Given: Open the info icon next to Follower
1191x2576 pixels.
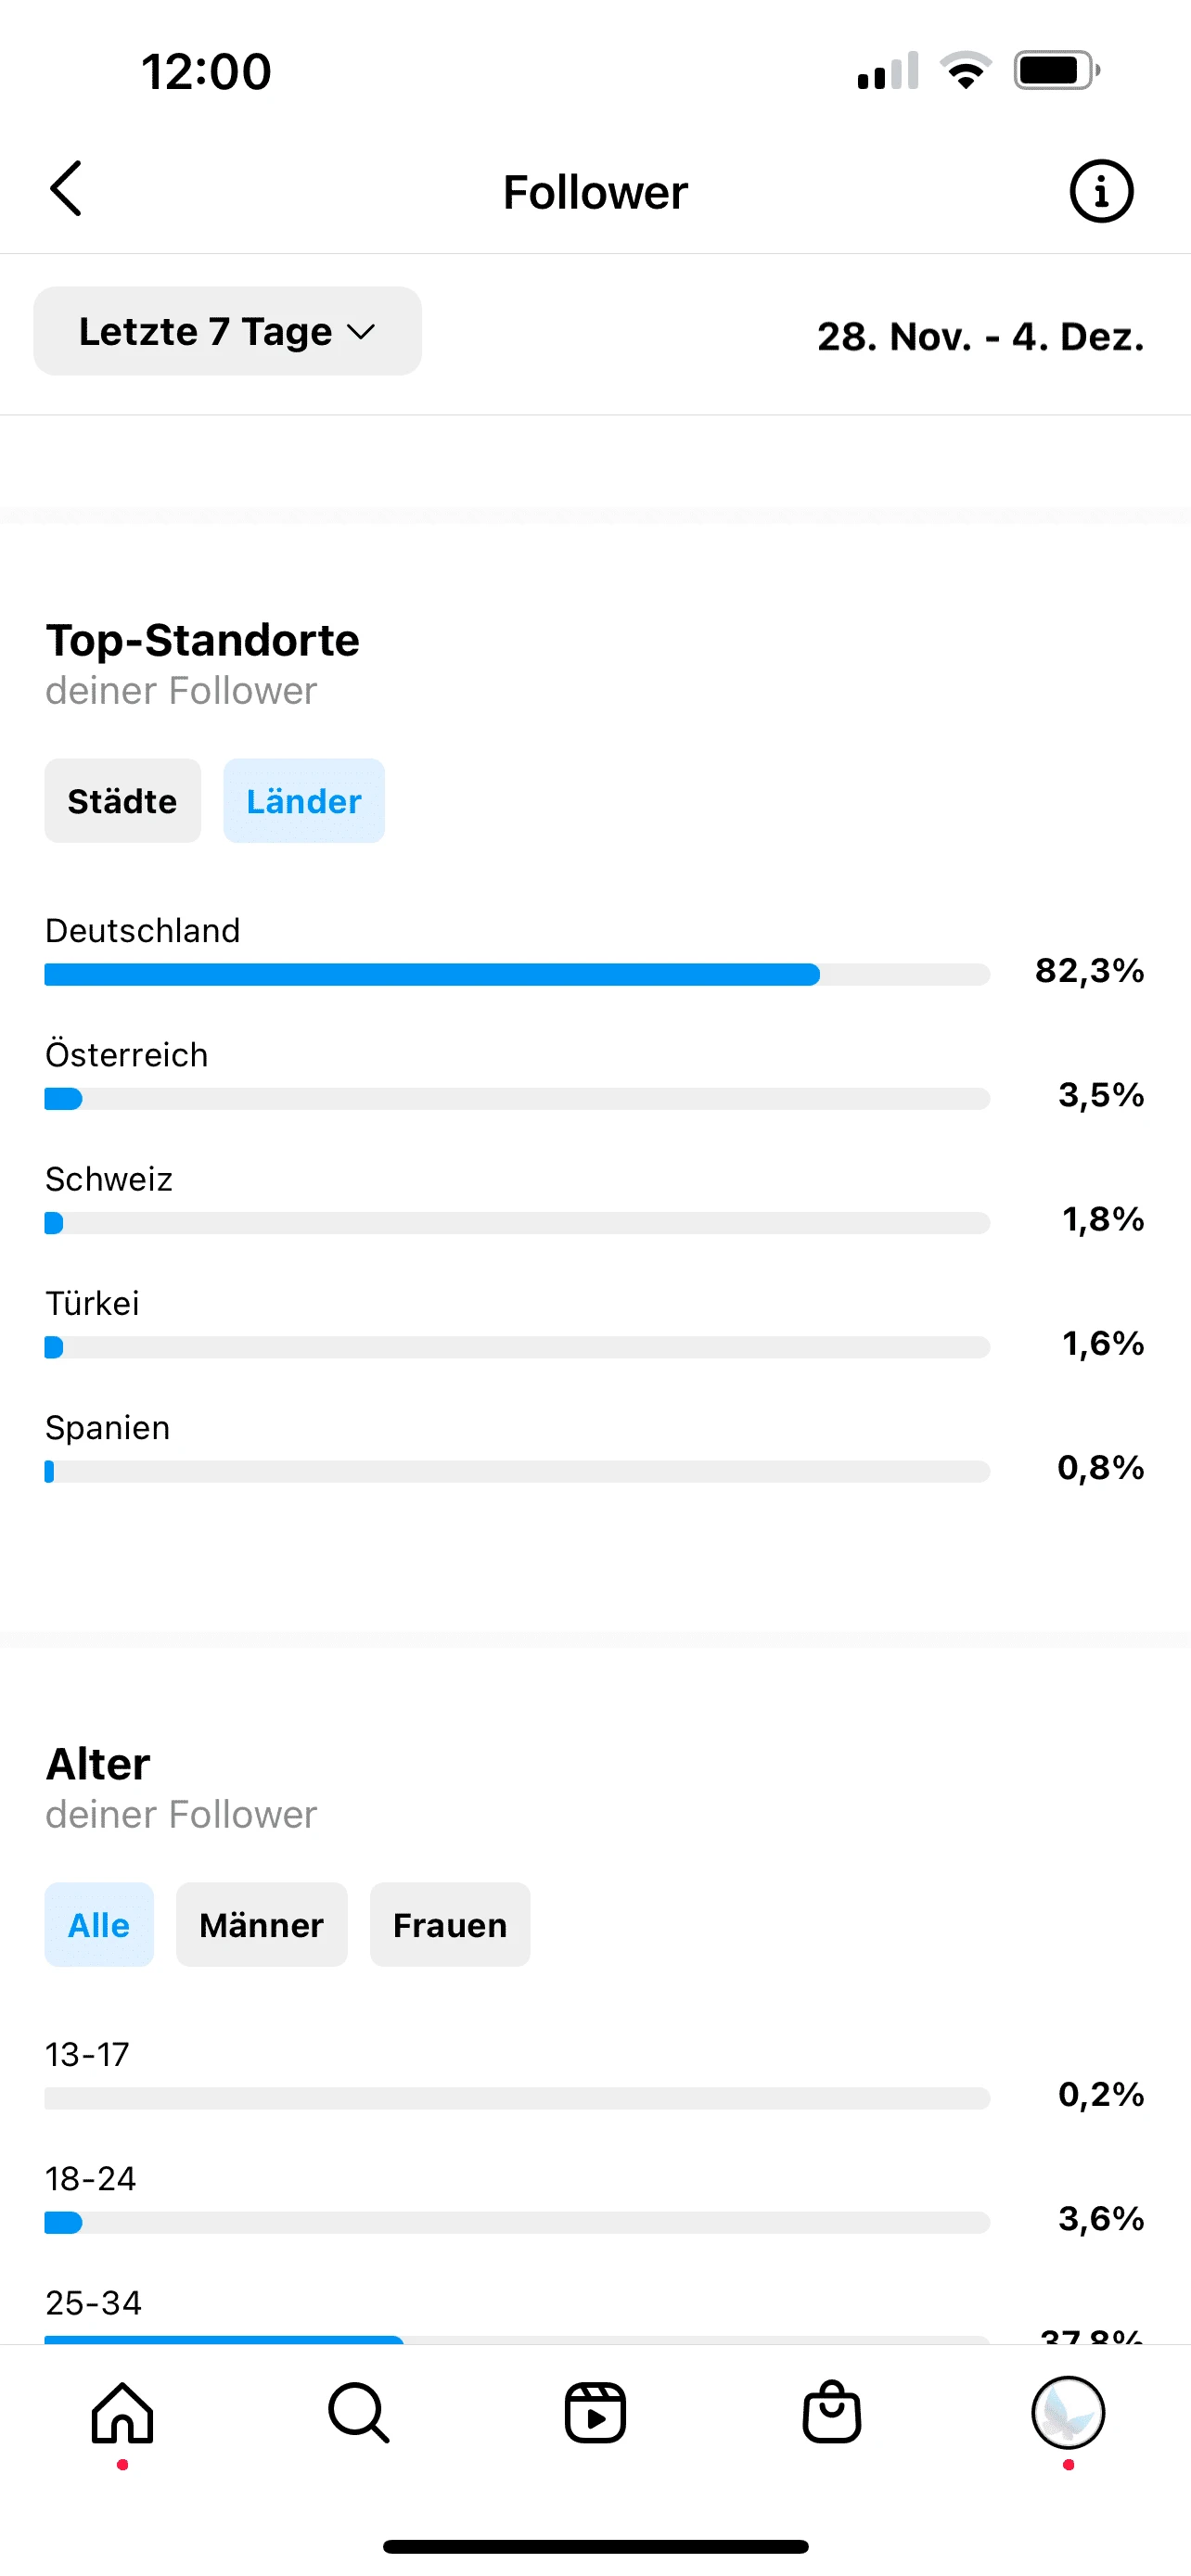Looking at the screenshot, I should [x=1101, y=191].
